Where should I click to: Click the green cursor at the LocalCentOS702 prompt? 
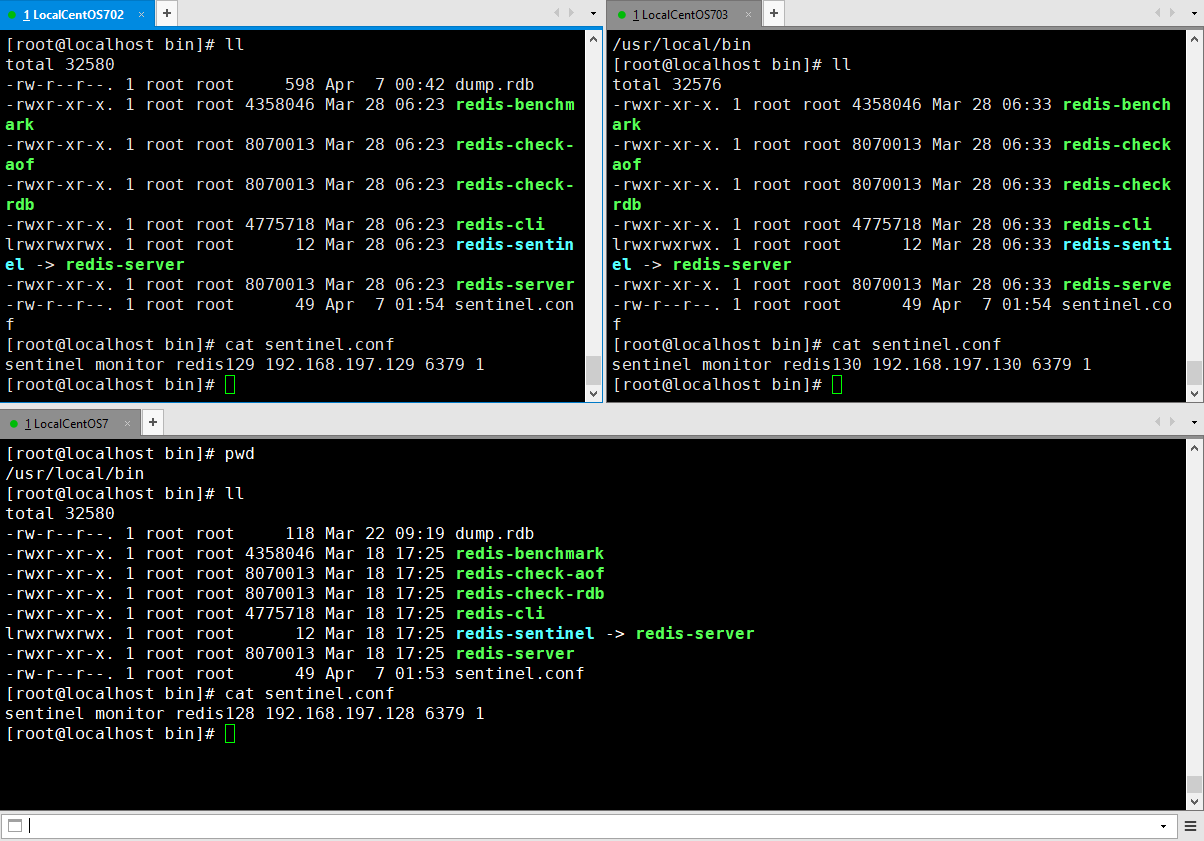(x=230, y=385)
